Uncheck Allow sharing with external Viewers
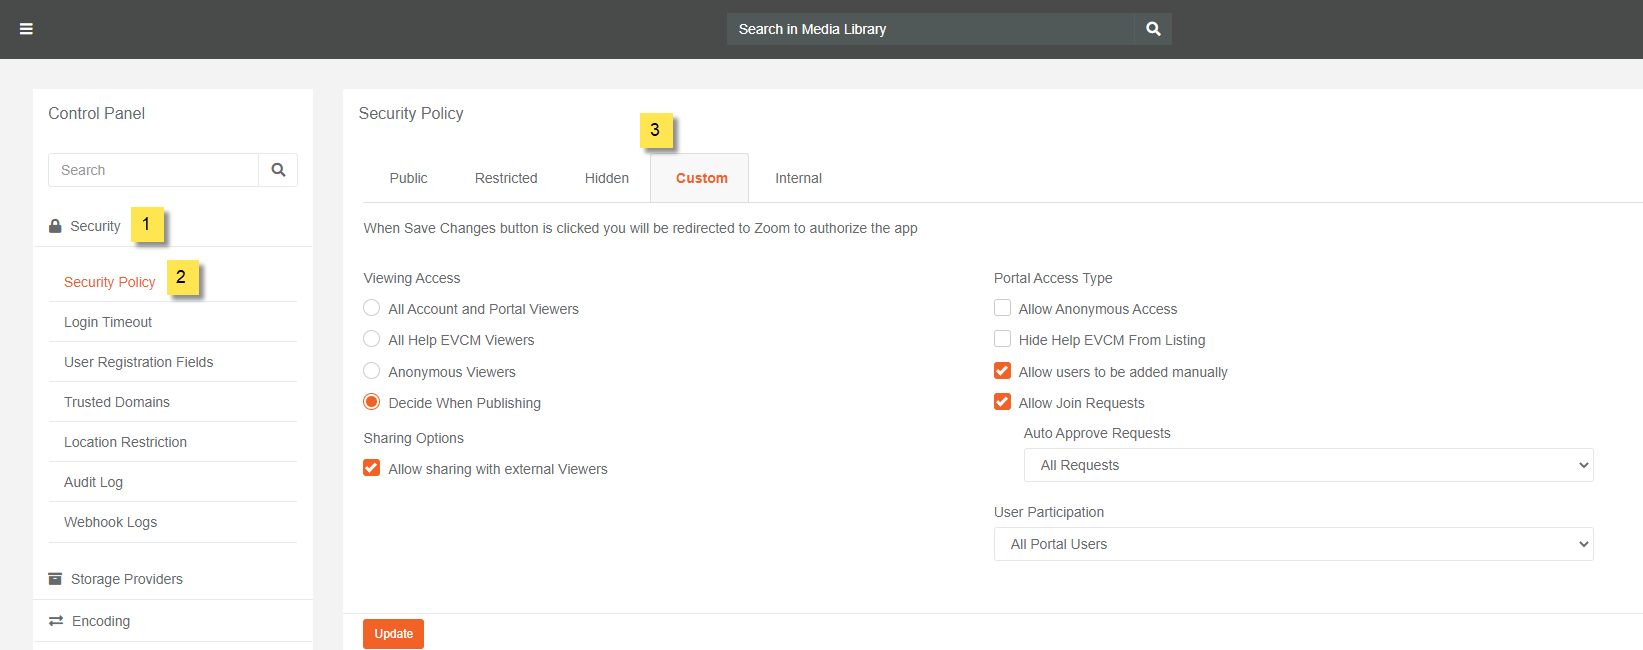This screenshot has width=1643, height=650. [x=372, y=468]
